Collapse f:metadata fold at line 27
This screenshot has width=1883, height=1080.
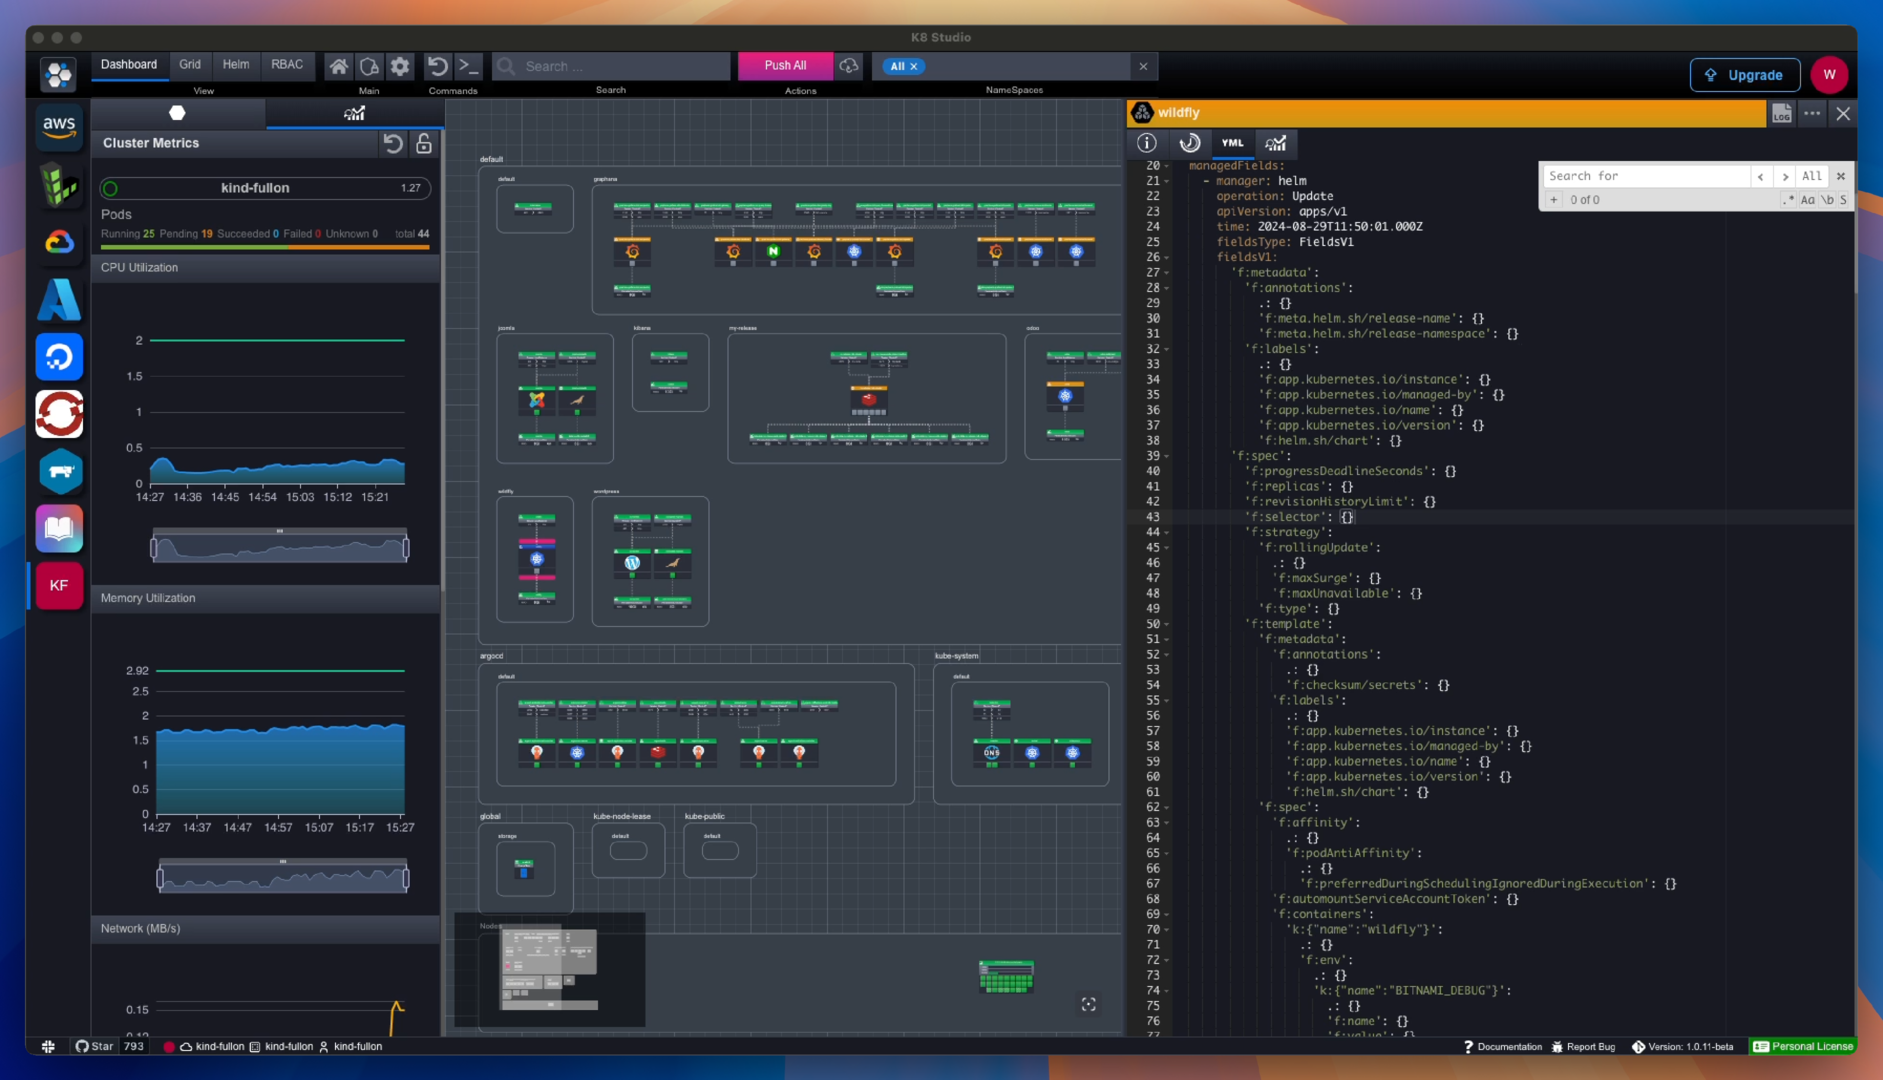[1167, 273]
